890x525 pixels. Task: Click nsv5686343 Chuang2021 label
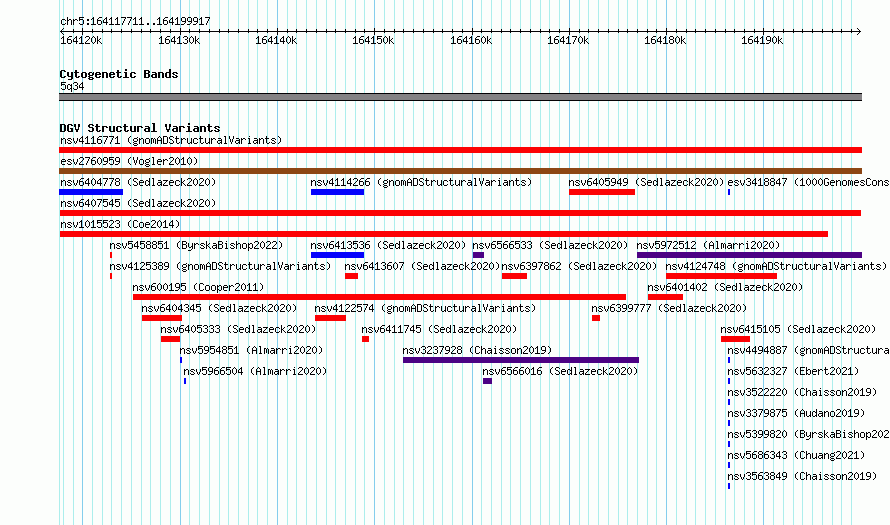(796, 455)
